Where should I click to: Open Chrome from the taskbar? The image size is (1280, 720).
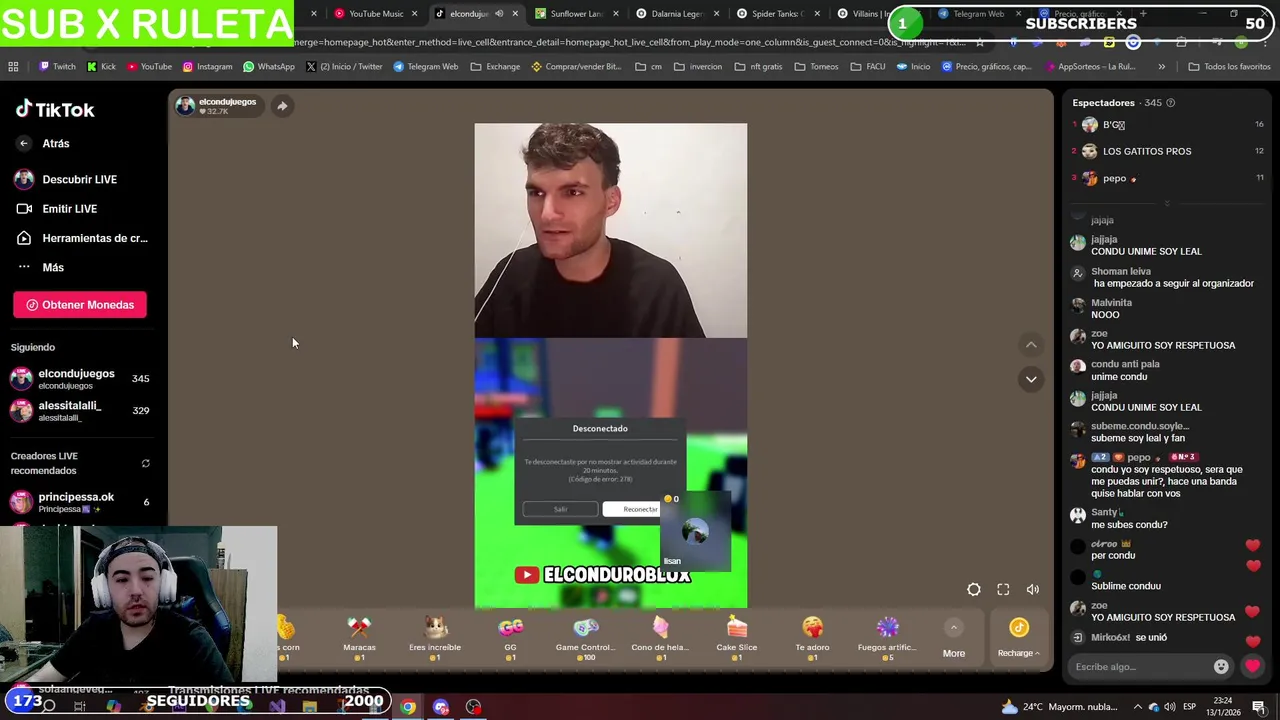point(408,707)
